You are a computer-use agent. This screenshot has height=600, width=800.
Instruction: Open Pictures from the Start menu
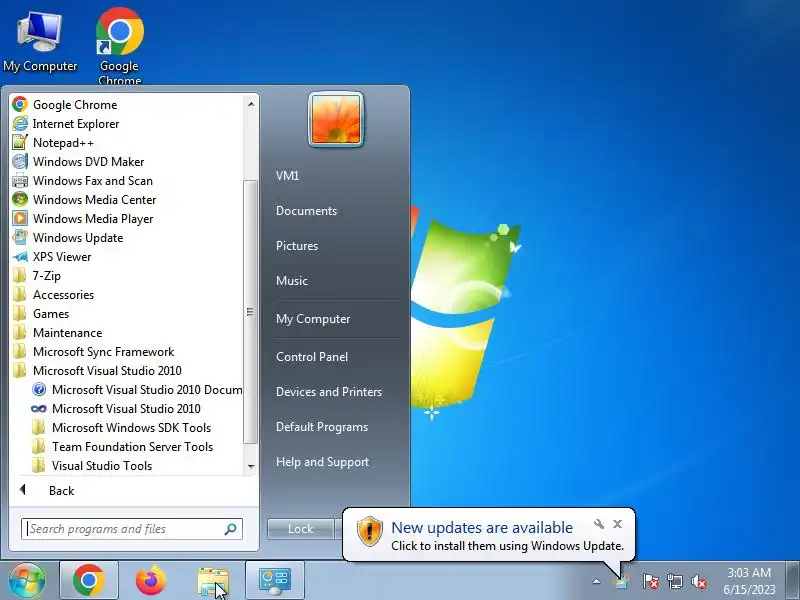click(x=297, y=245)
